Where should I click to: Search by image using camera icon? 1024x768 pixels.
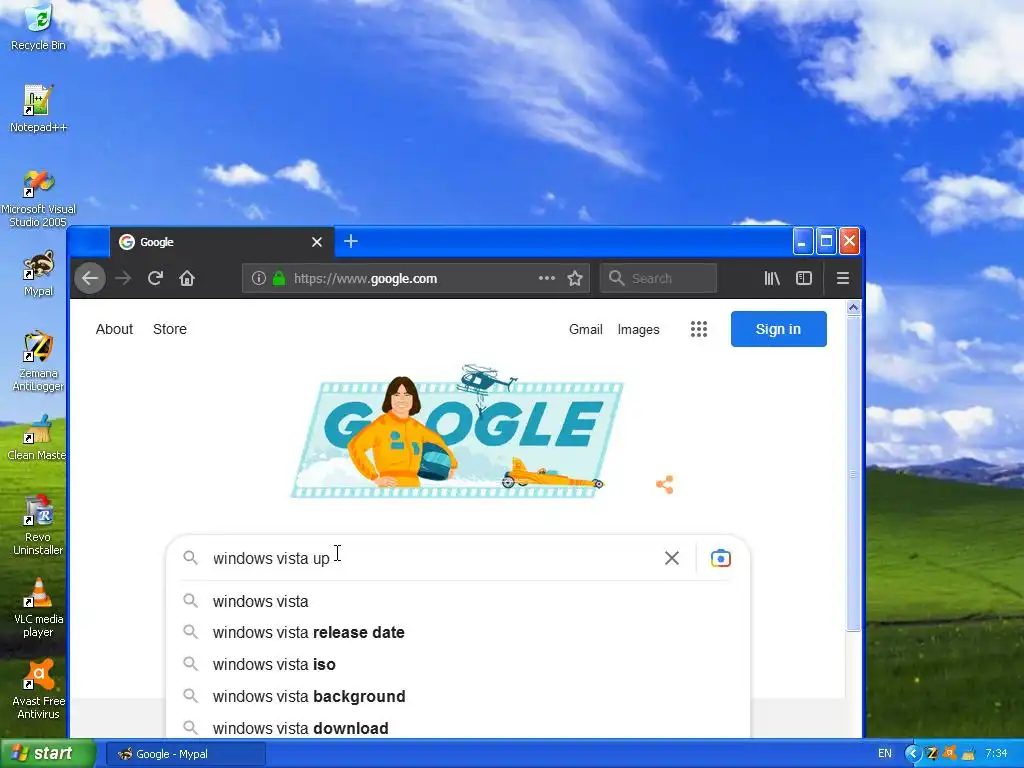721,558
